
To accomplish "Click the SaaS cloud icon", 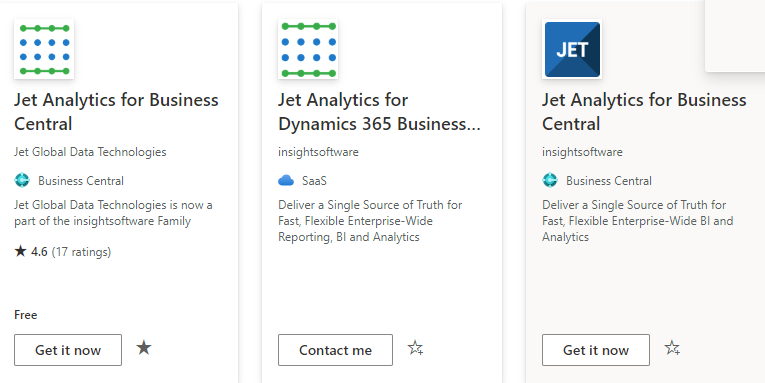I will [x=286, y=181].
